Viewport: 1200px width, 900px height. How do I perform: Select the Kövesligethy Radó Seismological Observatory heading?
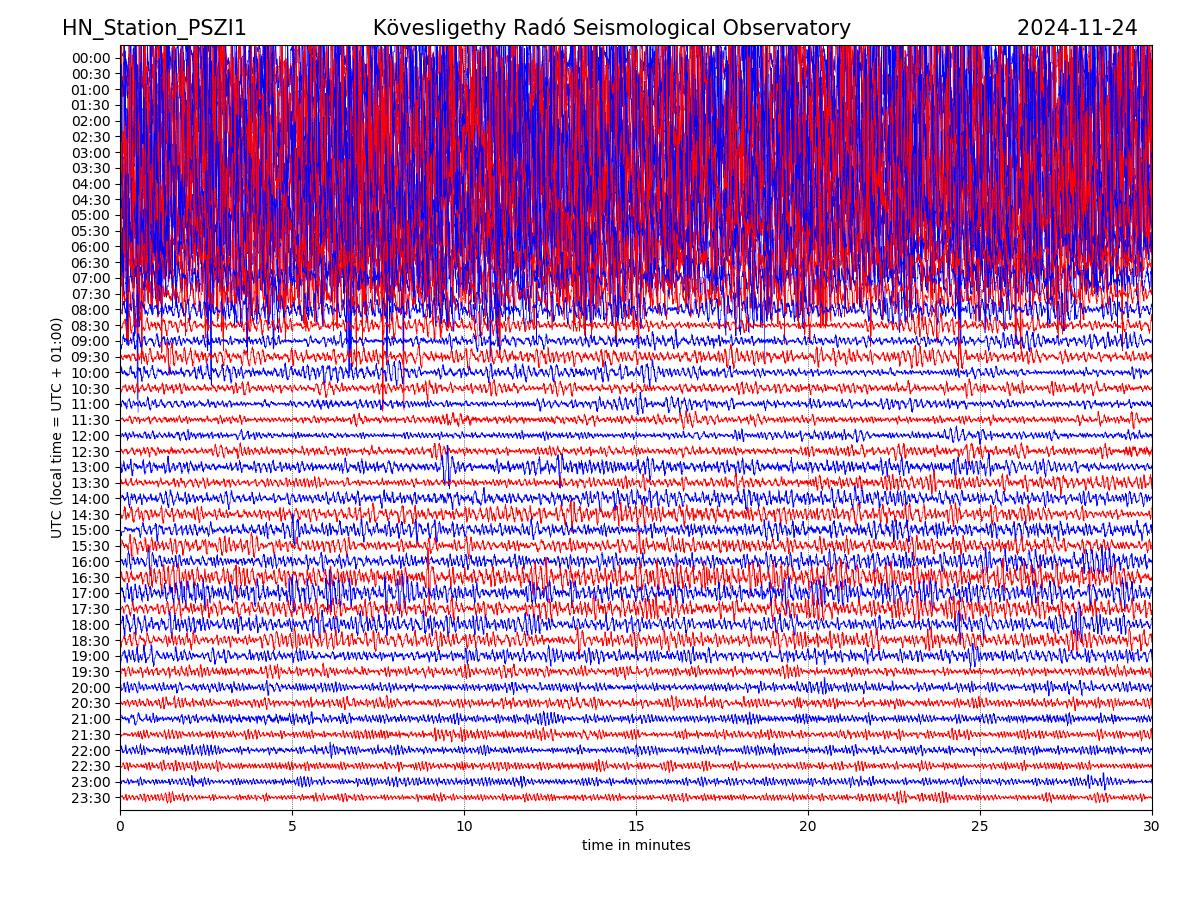click(x=611, y=29)
